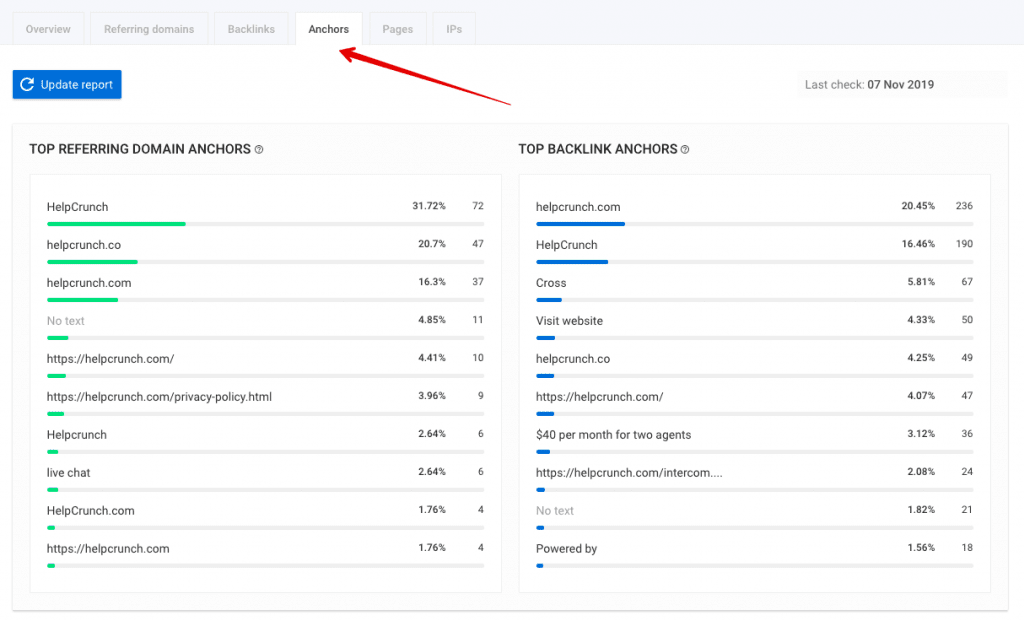Select No text in backlink anchors
This screenshot has width=1024, height=621.
(x=554, y=510)
